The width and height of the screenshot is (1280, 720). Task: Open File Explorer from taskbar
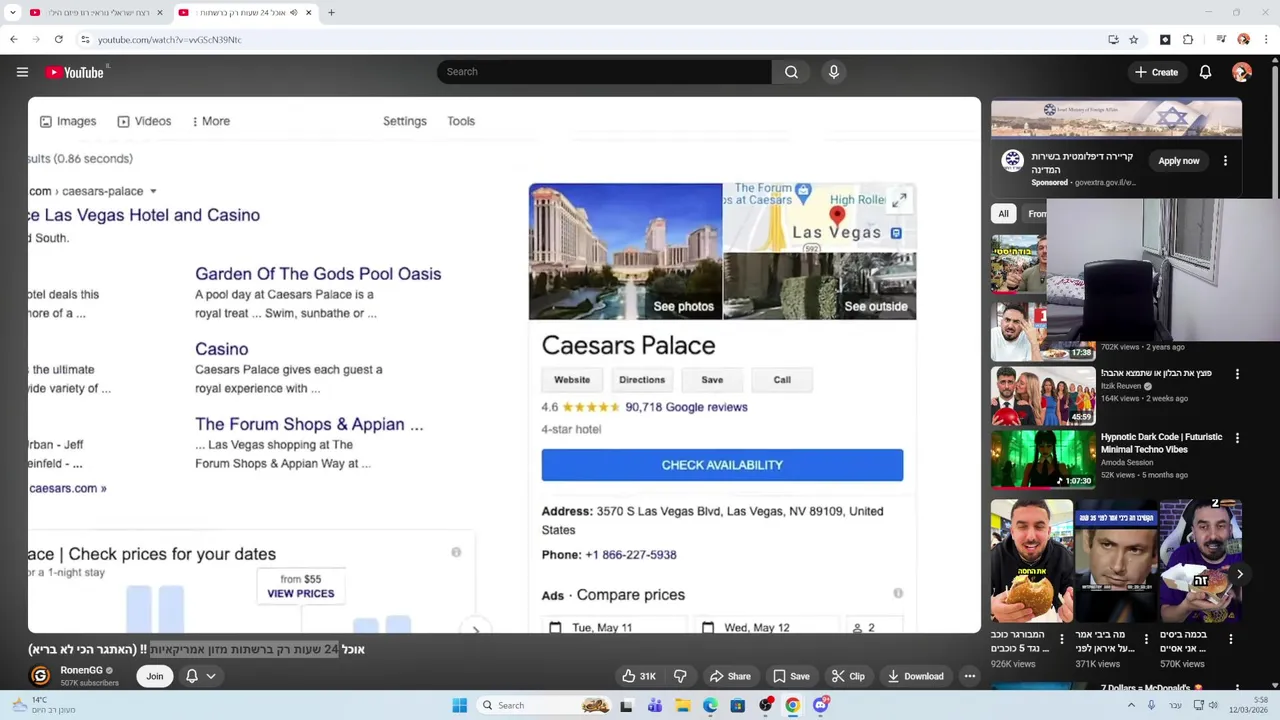683,705
